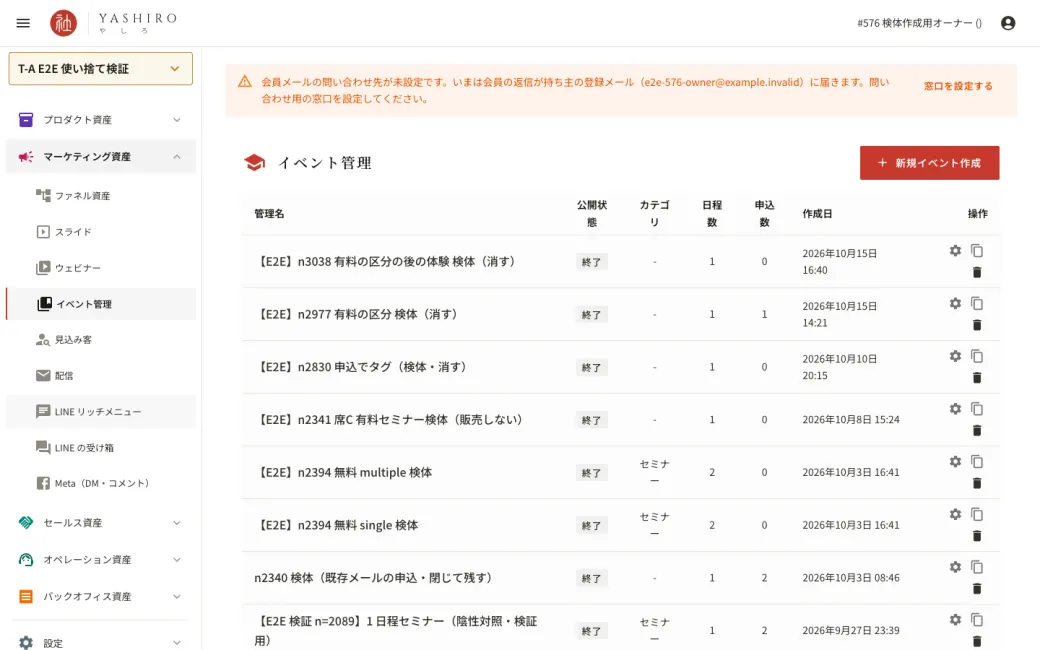Click the 新規イベント作成 button
Image resolution: width=1040 pixels, height=650 pixels.
(x=929, y=163)
